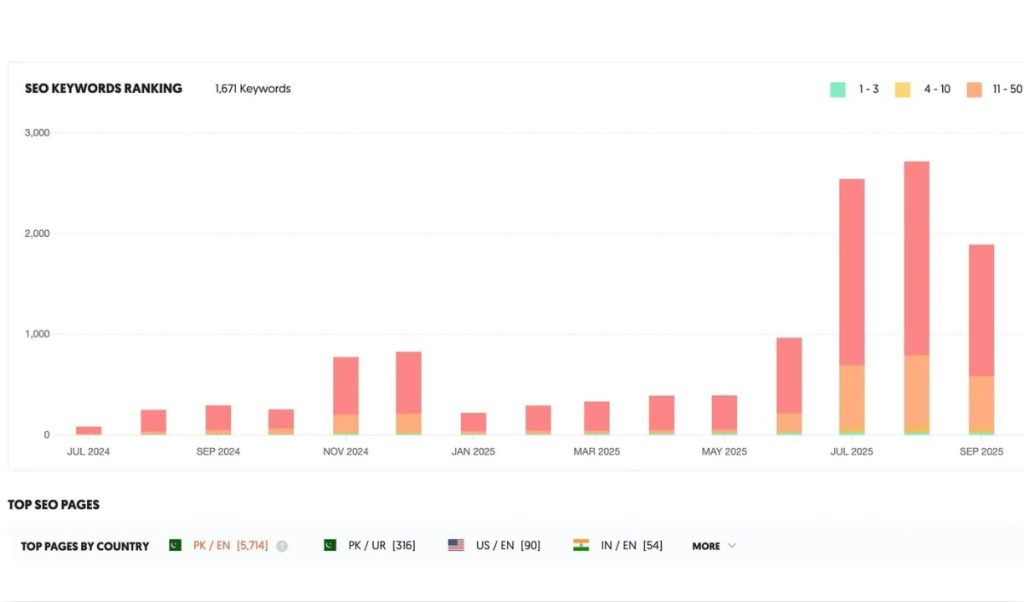Viewport: 1024px width, 602px height.
Task: Click the 1,671 Keywords count
Action: tap(253, 89)
